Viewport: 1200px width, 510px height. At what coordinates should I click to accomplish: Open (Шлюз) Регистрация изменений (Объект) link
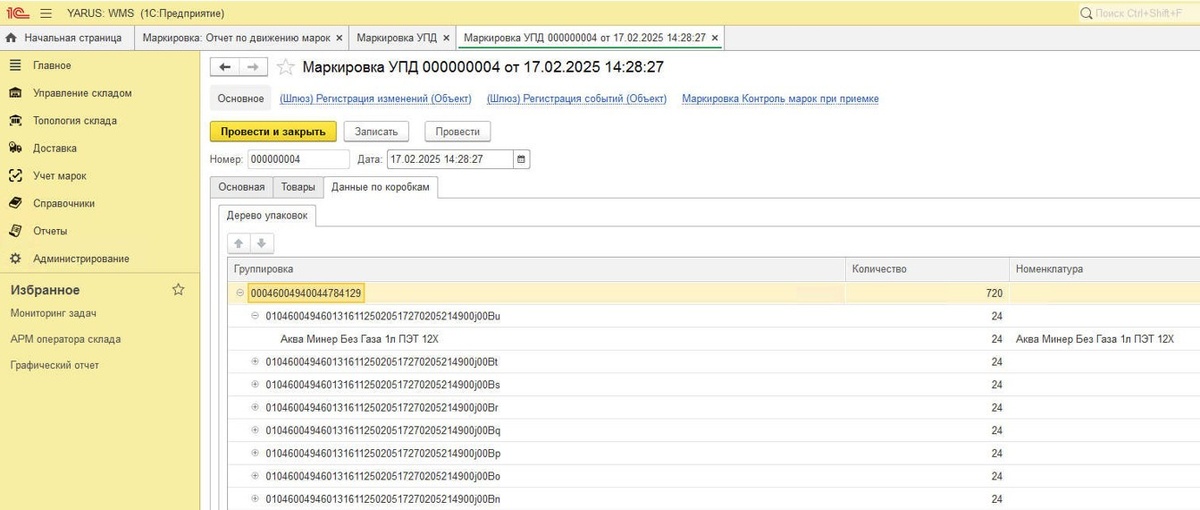click(375, 99)
